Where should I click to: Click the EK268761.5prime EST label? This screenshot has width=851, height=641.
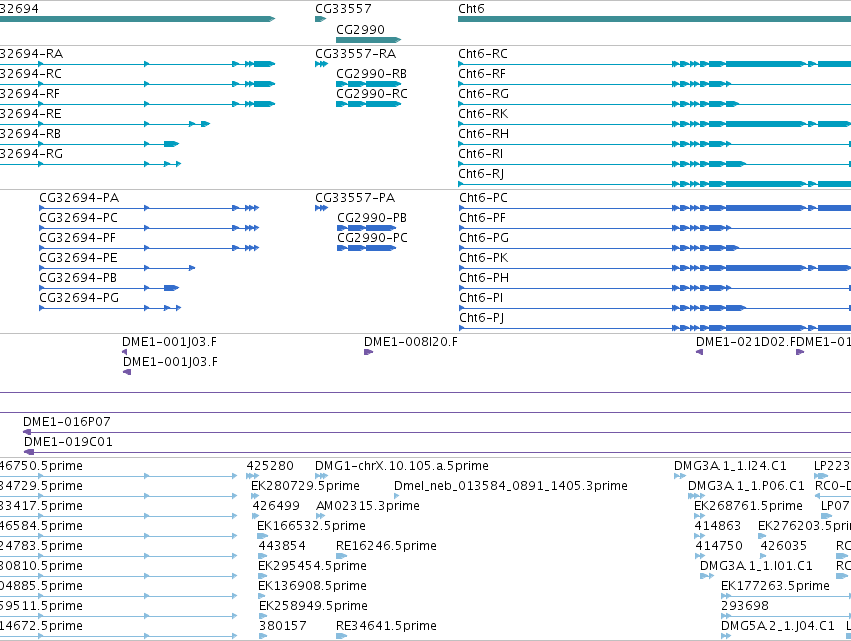click(748, 506)
